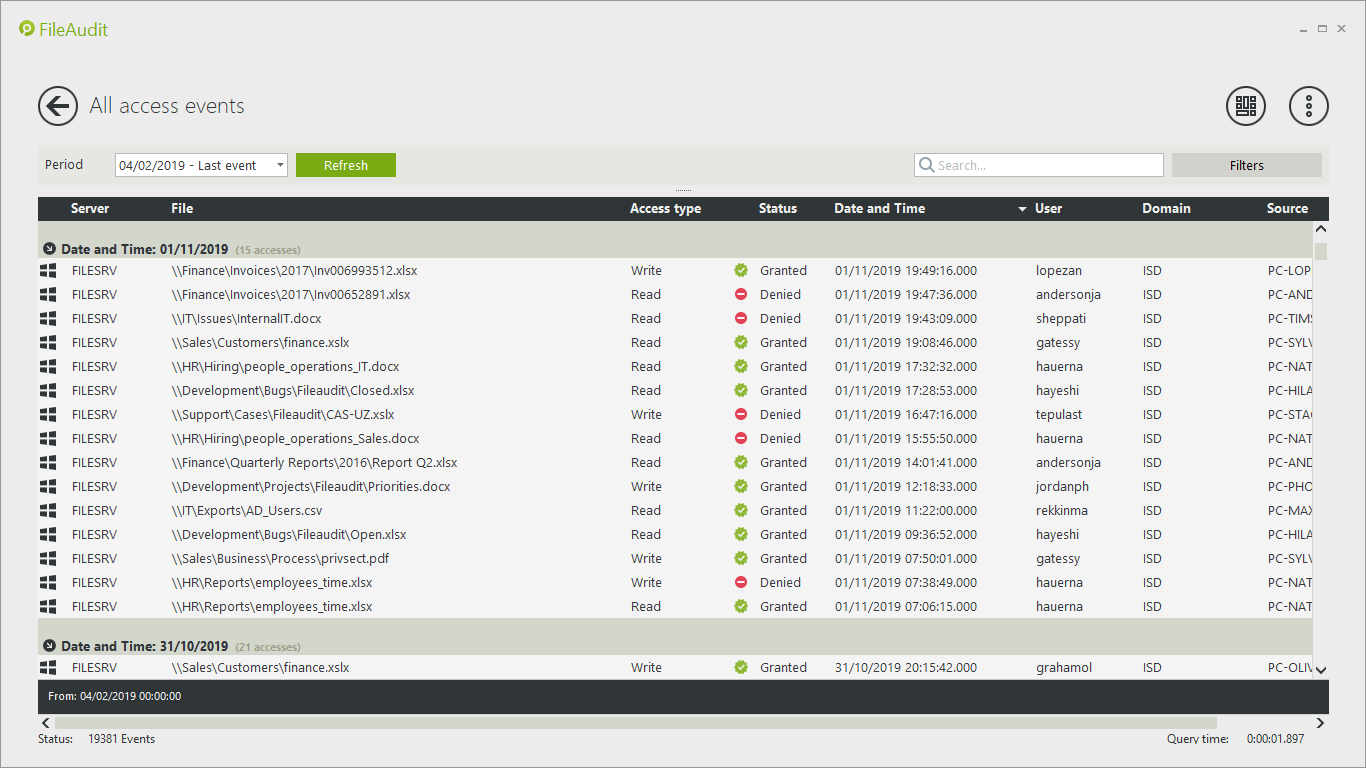The image size is (1366, 768).
Task: Click the green Granted icon for AD_Users.csv
Action: pos(741,511)
